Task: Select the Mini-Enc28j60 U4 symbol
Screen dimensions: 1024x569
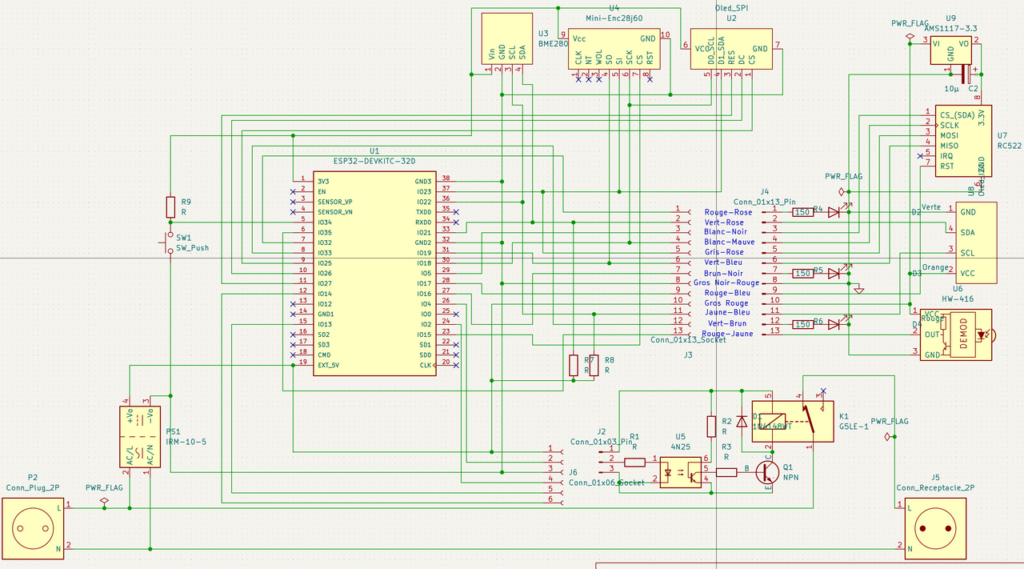Action: (x=614, y=49)
